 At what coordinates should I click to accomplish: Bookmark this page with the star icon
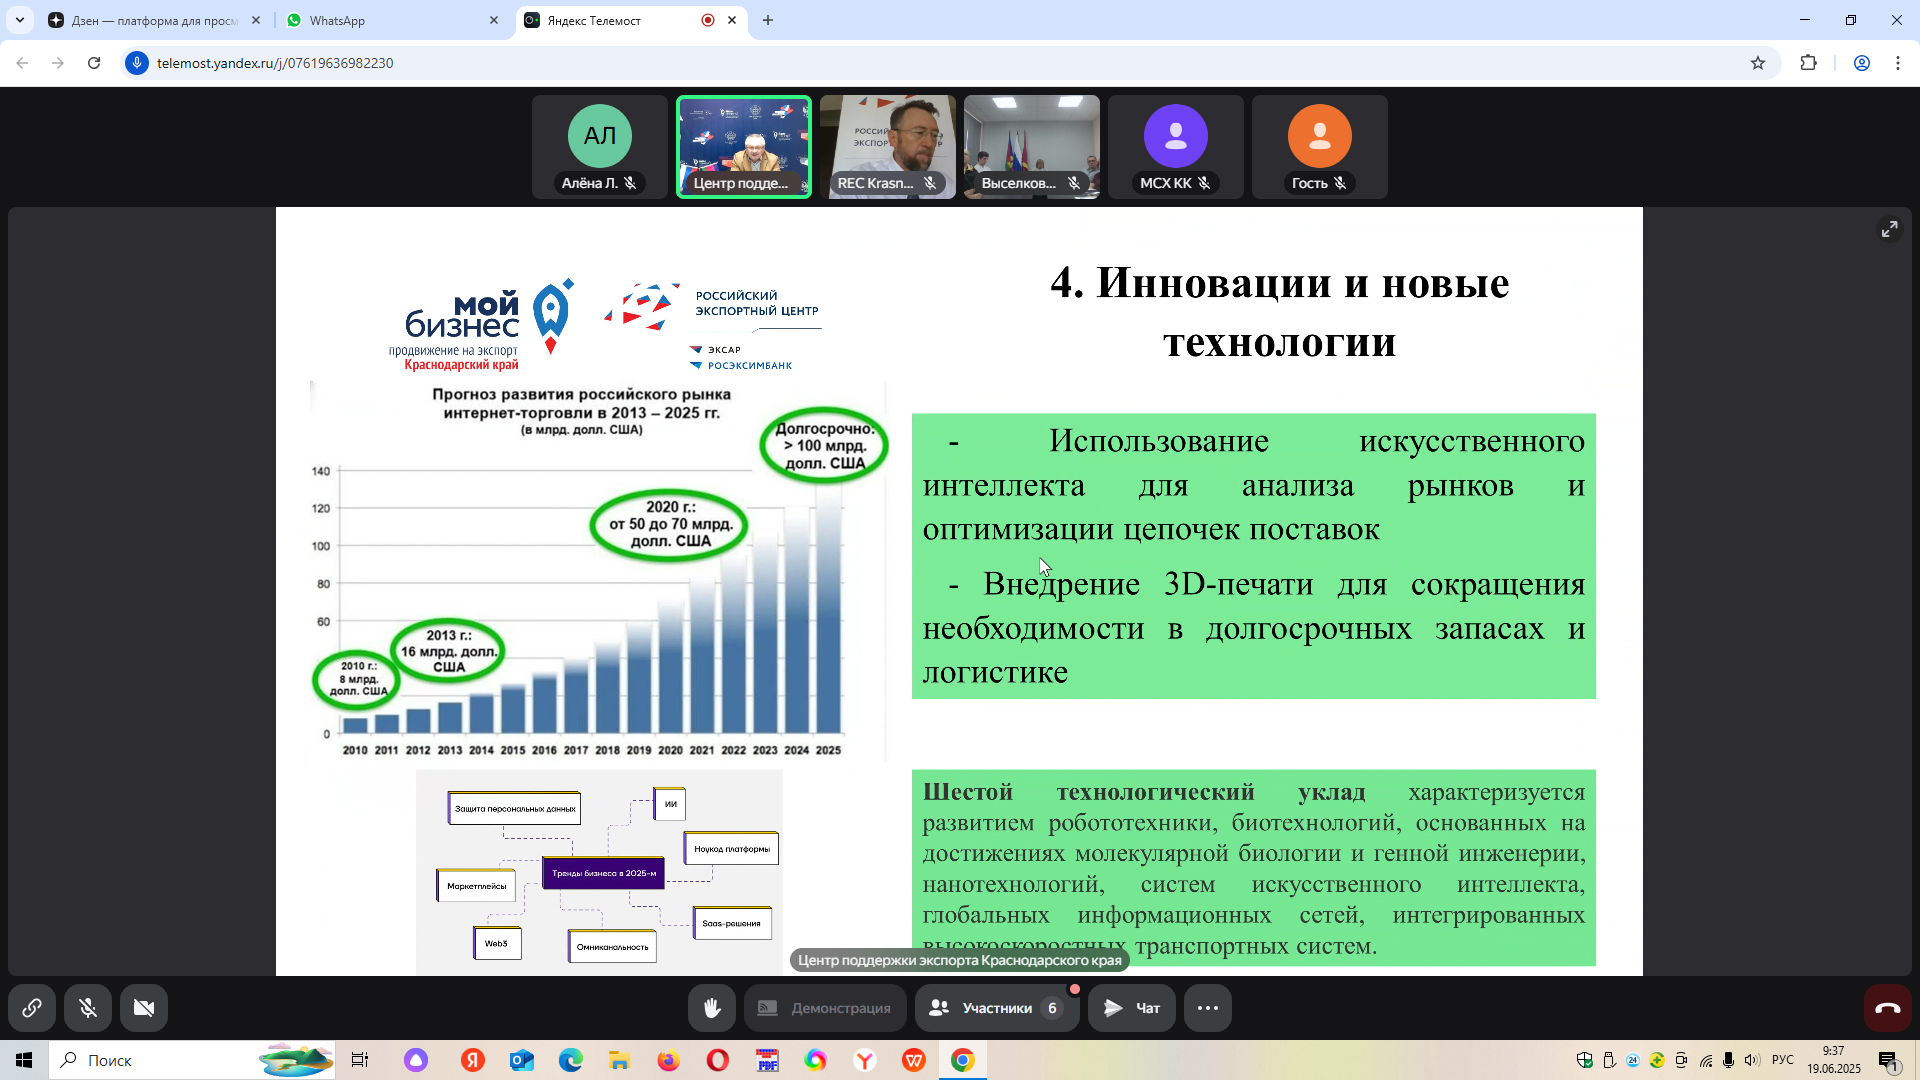[x=1758, y=63]
